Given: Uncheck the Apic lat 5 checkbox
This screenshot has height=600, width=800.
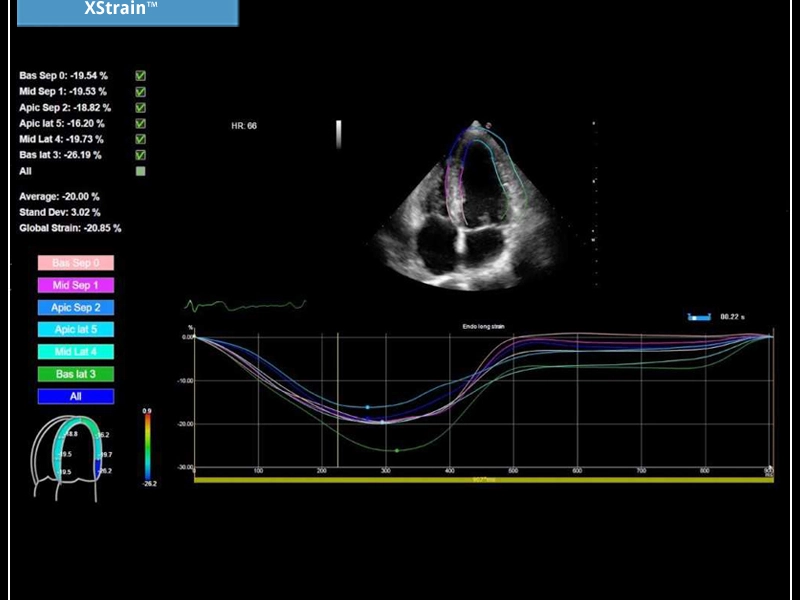Looking at the screenshot, I should coord(141,124).
